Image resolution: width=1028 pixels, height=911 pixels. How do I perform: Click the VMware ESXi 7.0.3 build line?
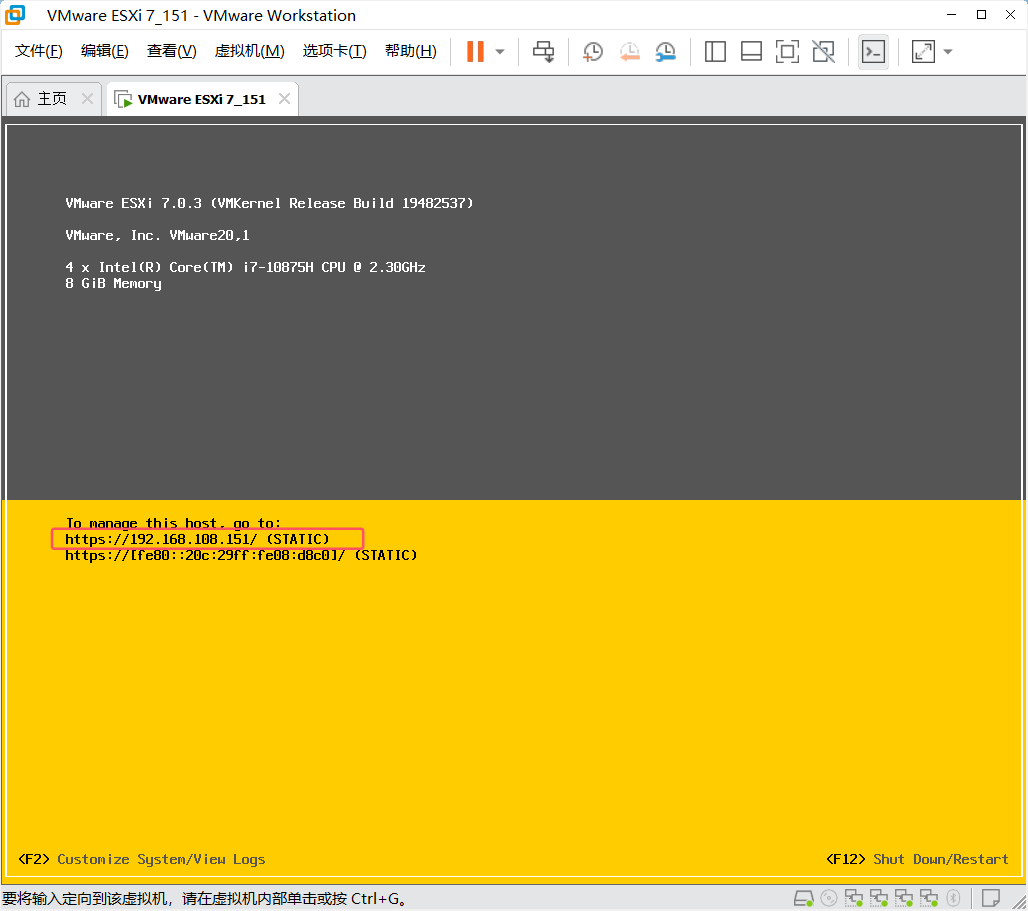pyautogui.click(x=269, y=203)
